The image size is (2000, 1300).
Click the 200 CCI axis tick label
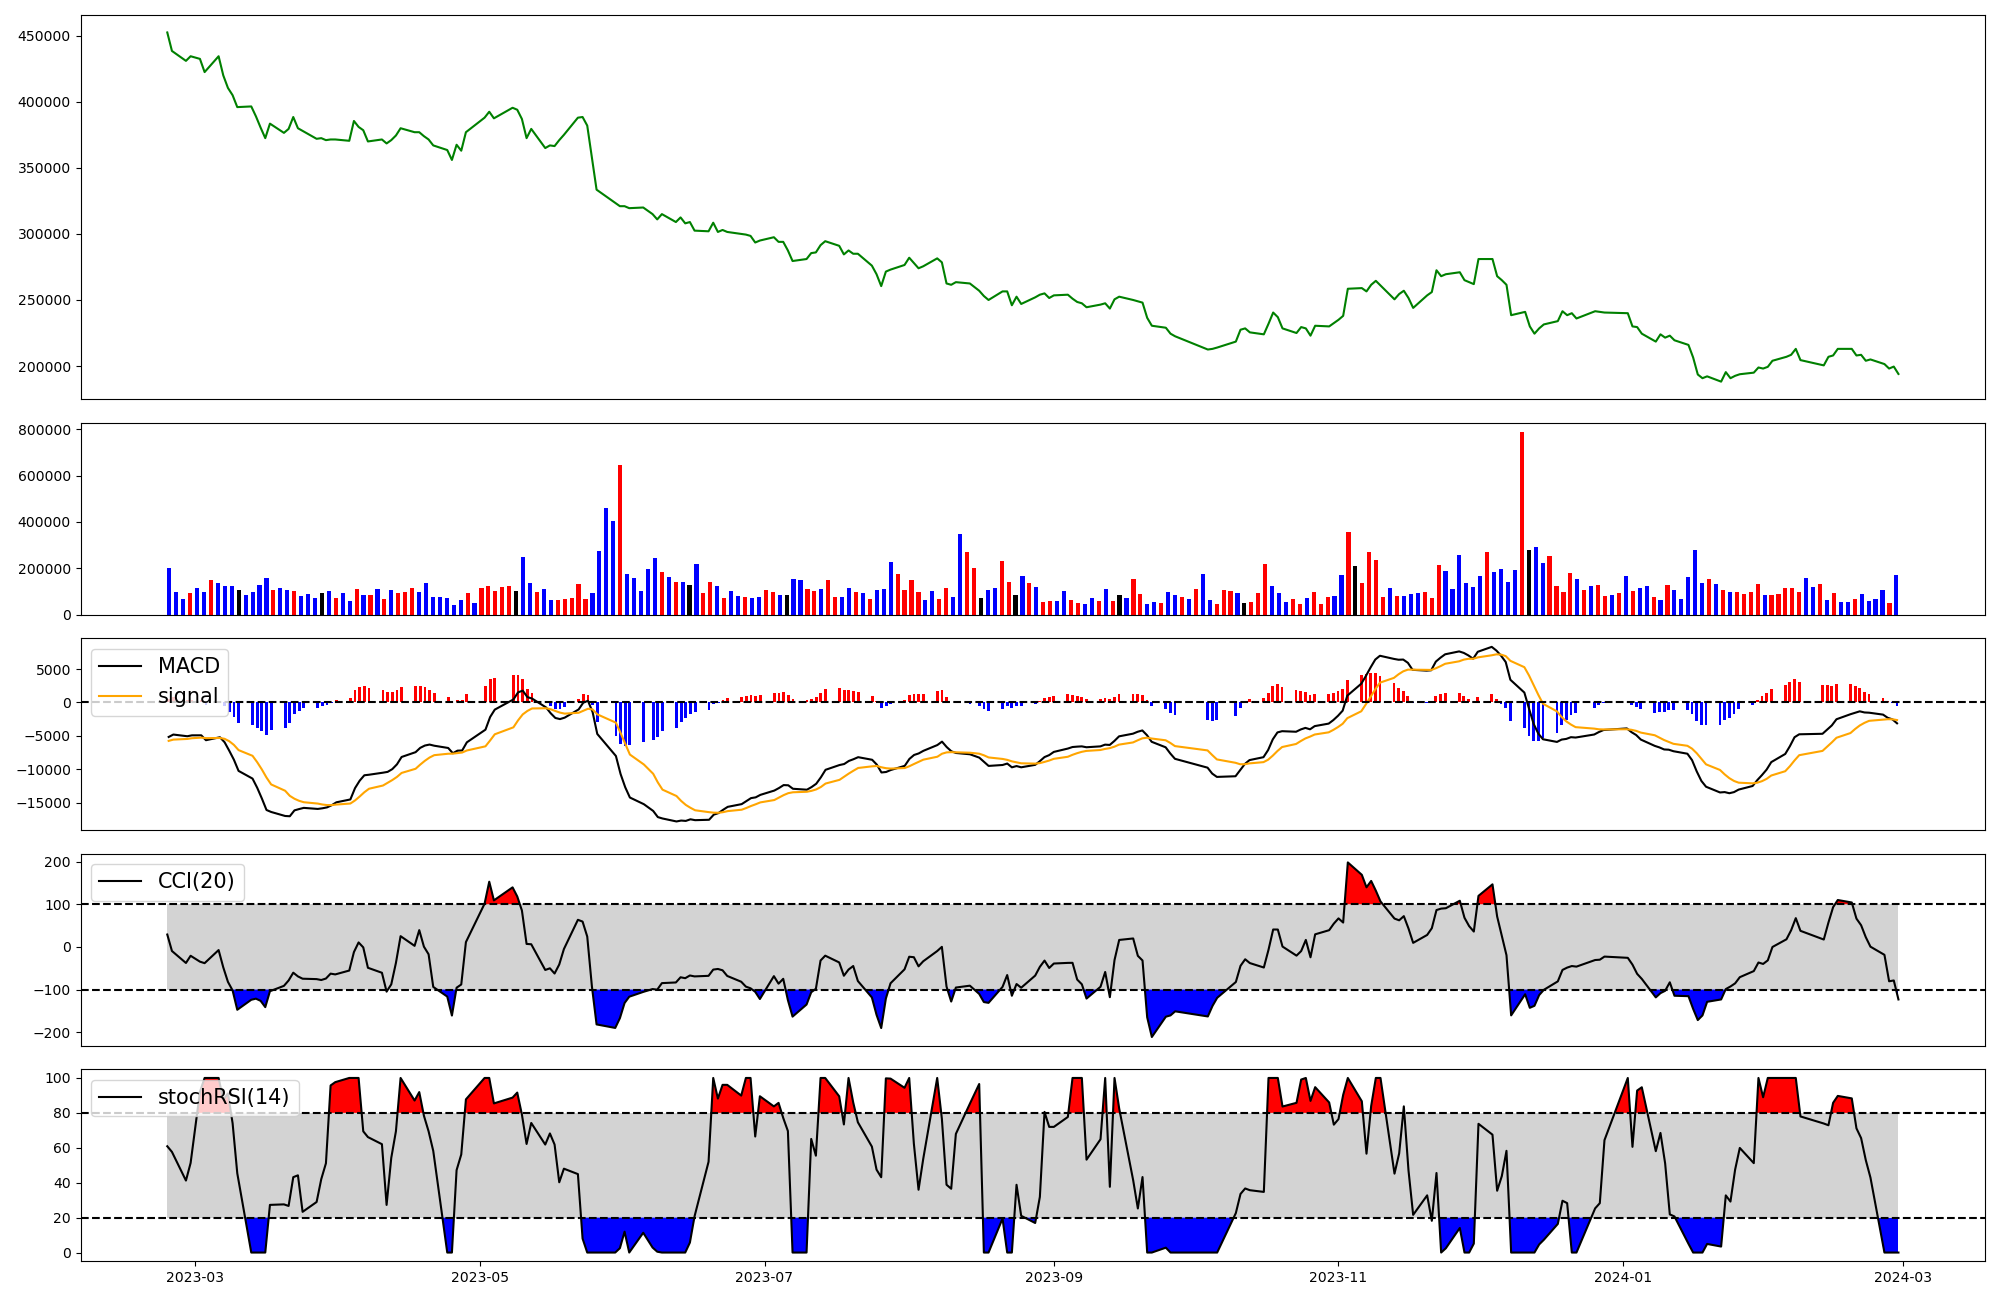pos(58,862)
